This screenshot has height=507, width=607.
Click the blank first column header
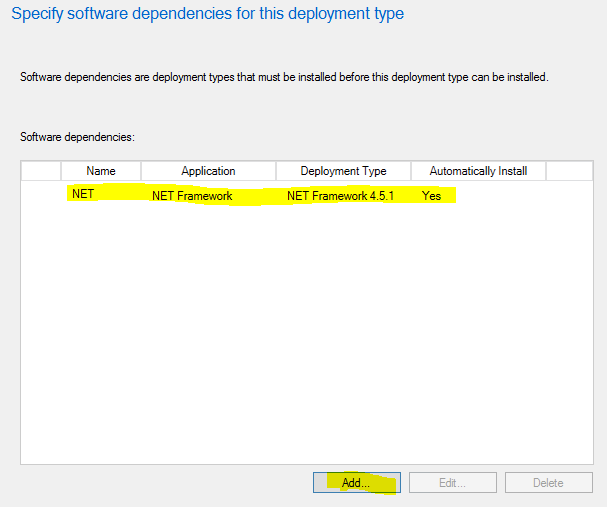click(x=41, y=171)
